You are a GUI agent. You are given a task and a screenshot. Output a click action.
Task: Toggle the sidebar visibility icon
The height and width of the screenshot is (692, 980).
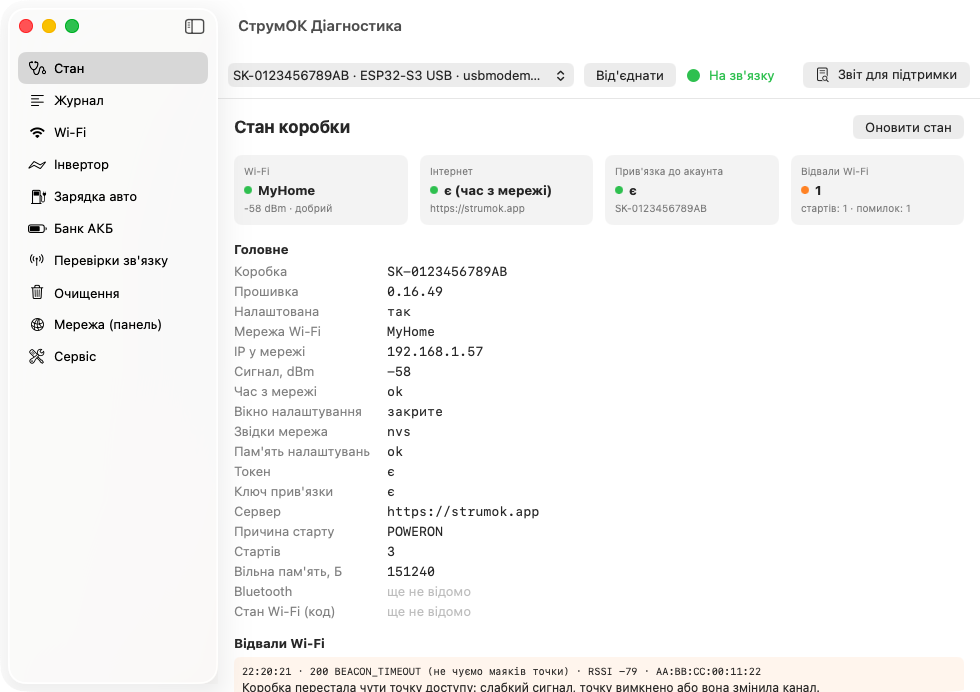(x=194, y=26)
